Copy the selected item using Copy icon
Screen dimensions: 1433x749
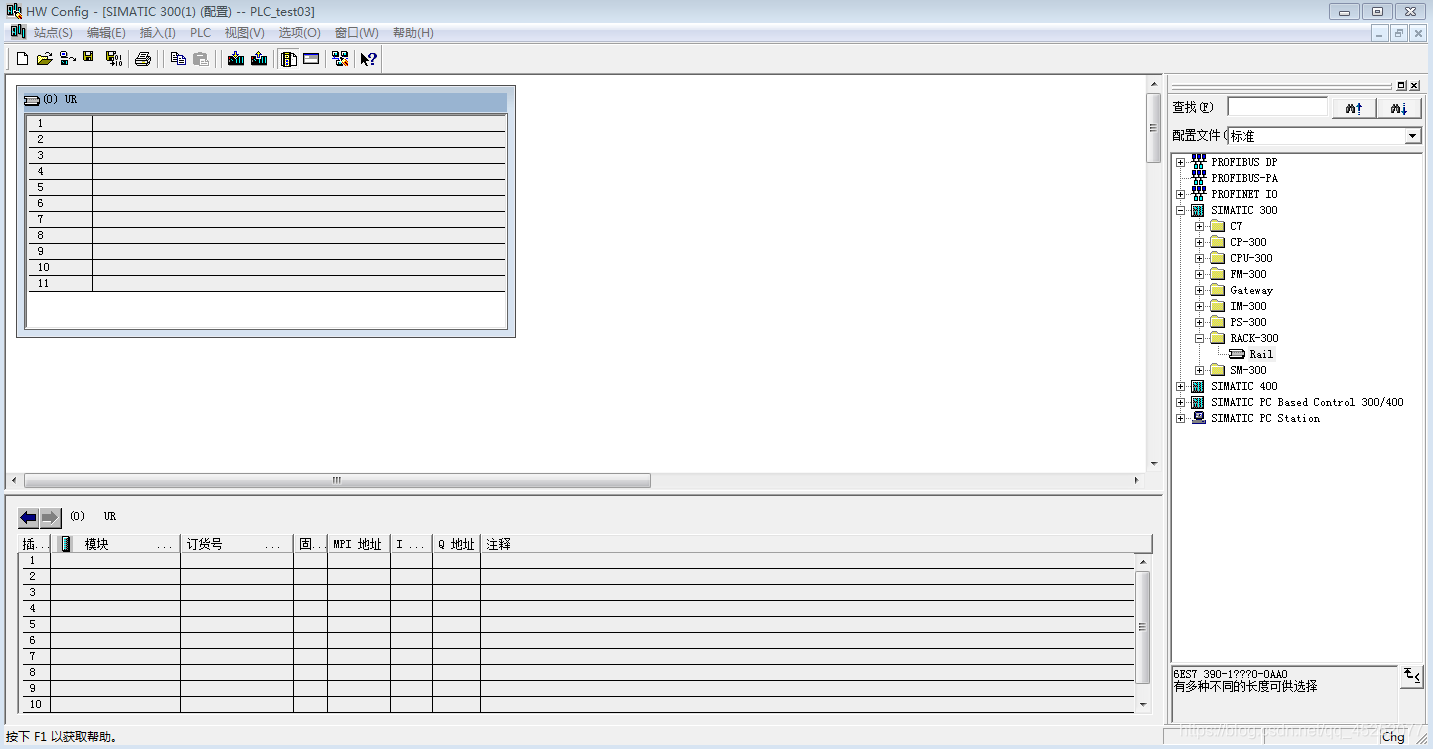[178, 59]
